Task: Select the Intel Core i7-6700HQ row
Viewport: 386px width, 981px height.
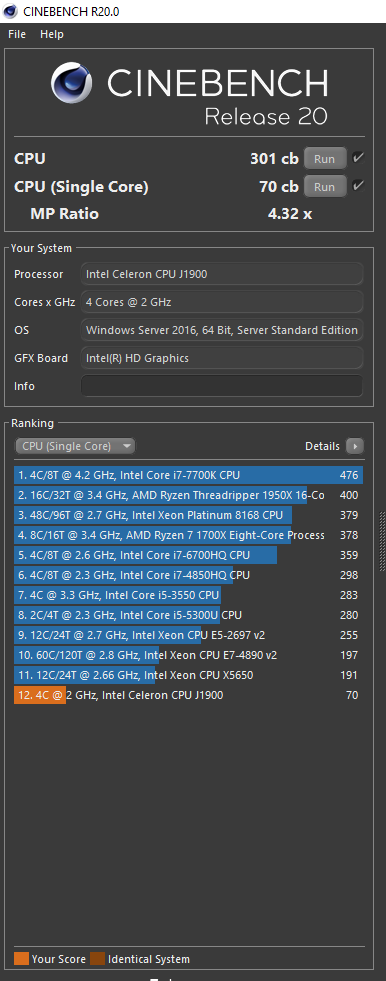Action: tap(188, 556)
